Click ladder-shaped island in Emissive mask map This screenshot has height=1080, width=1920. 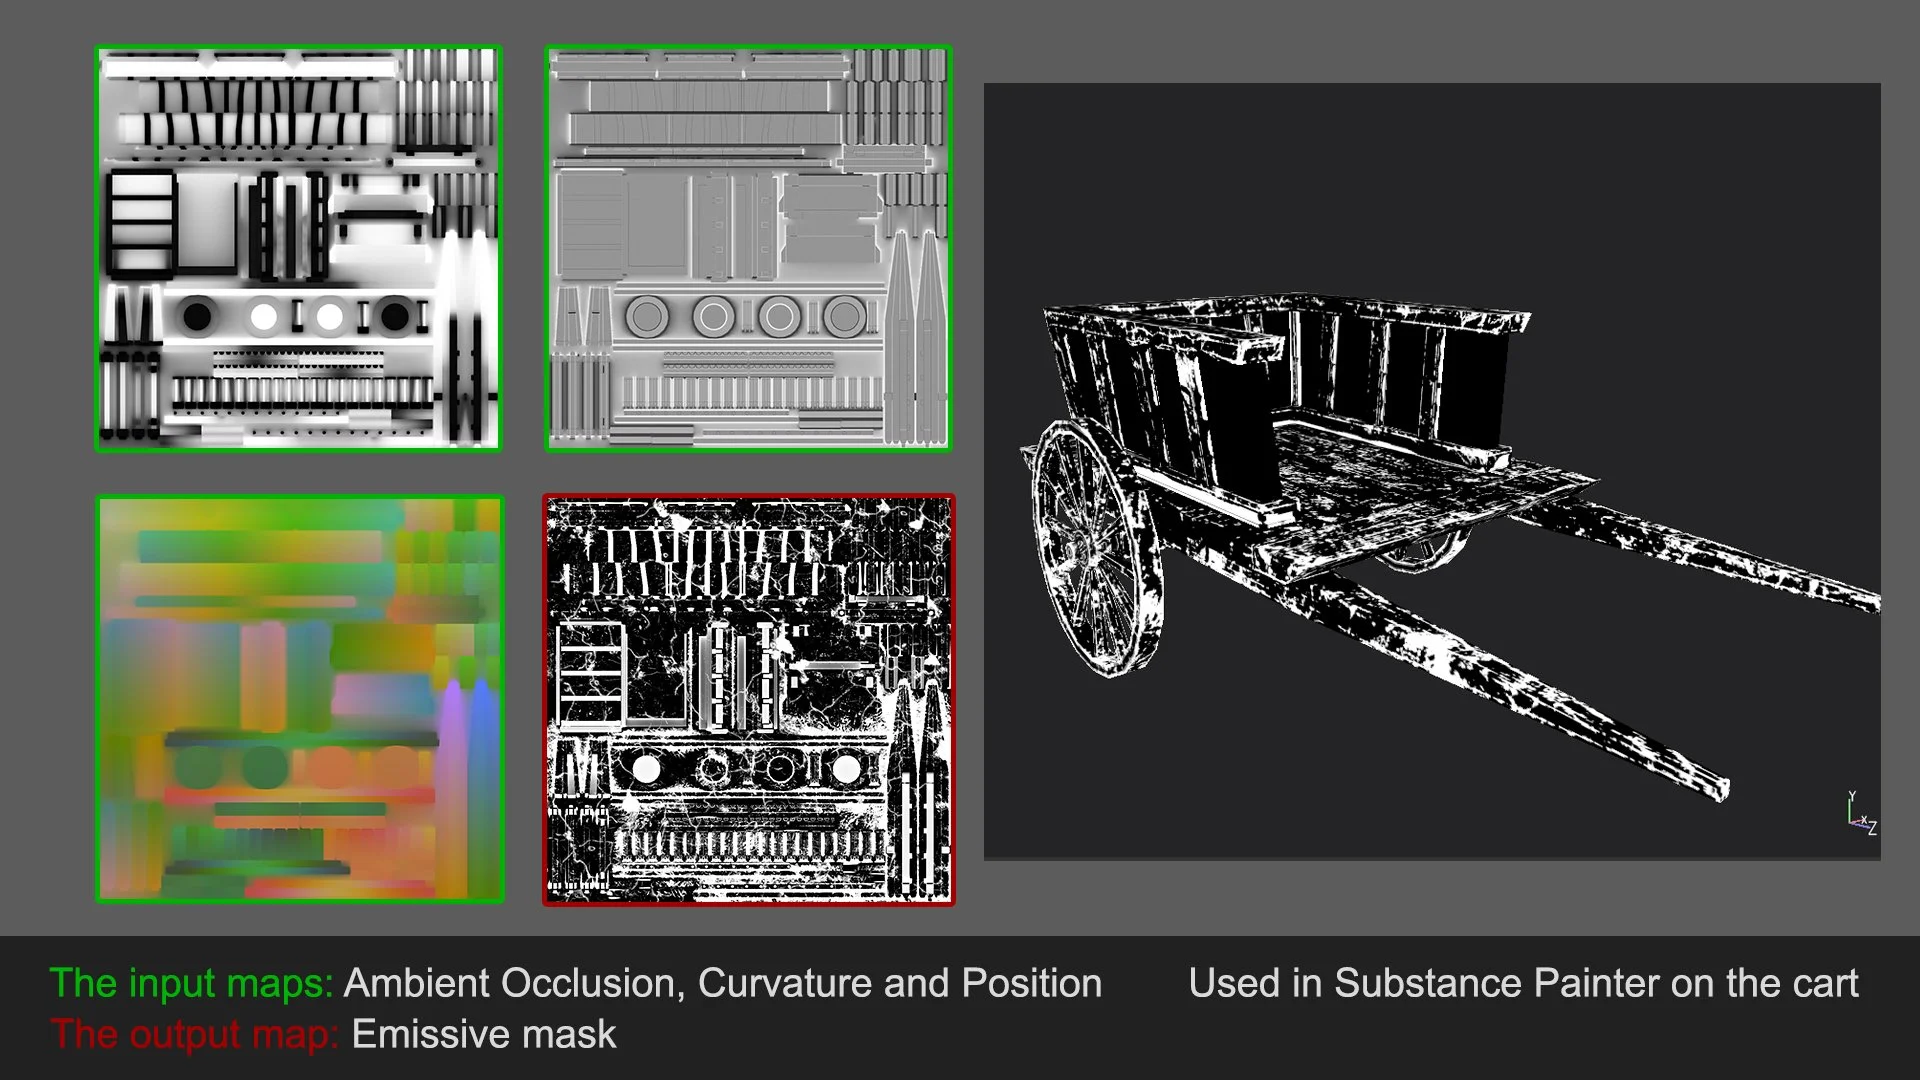(590, 672)
